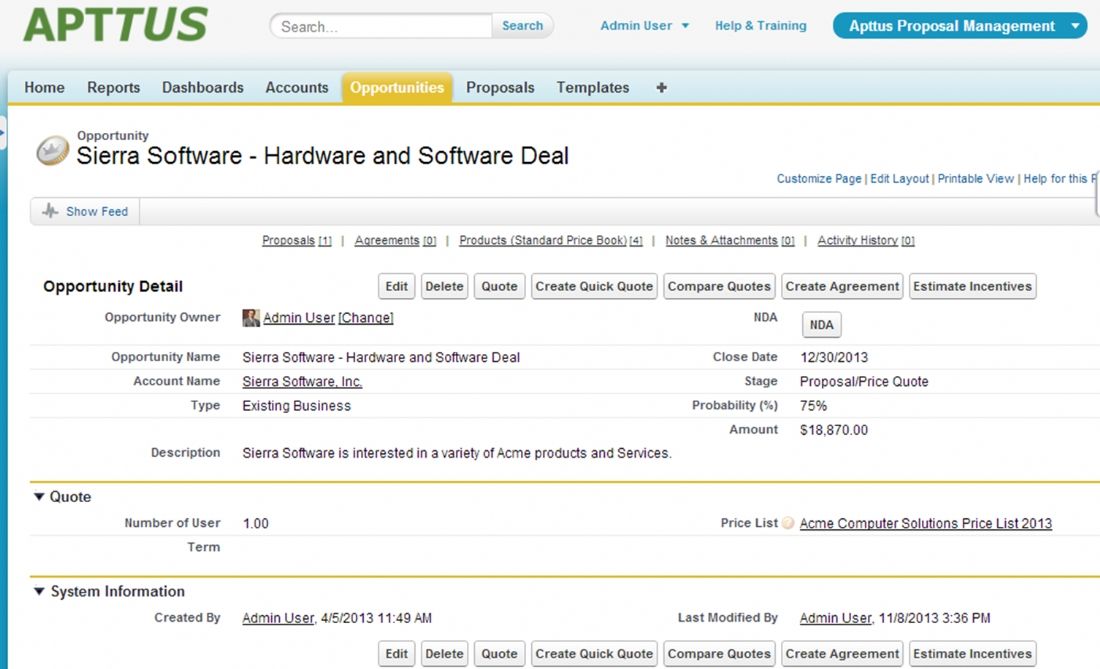Open the Templates tab

(x=593, y=88)
